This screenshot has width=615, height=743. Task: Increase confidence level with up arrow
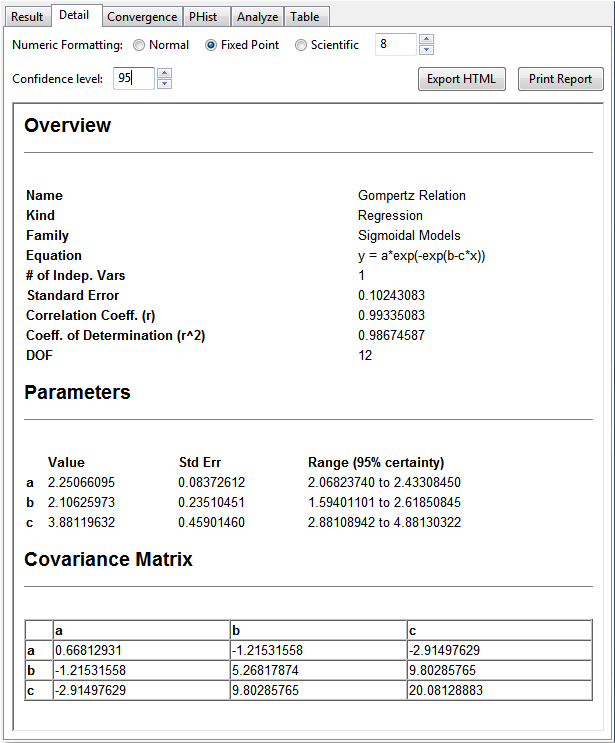[164, 73]
